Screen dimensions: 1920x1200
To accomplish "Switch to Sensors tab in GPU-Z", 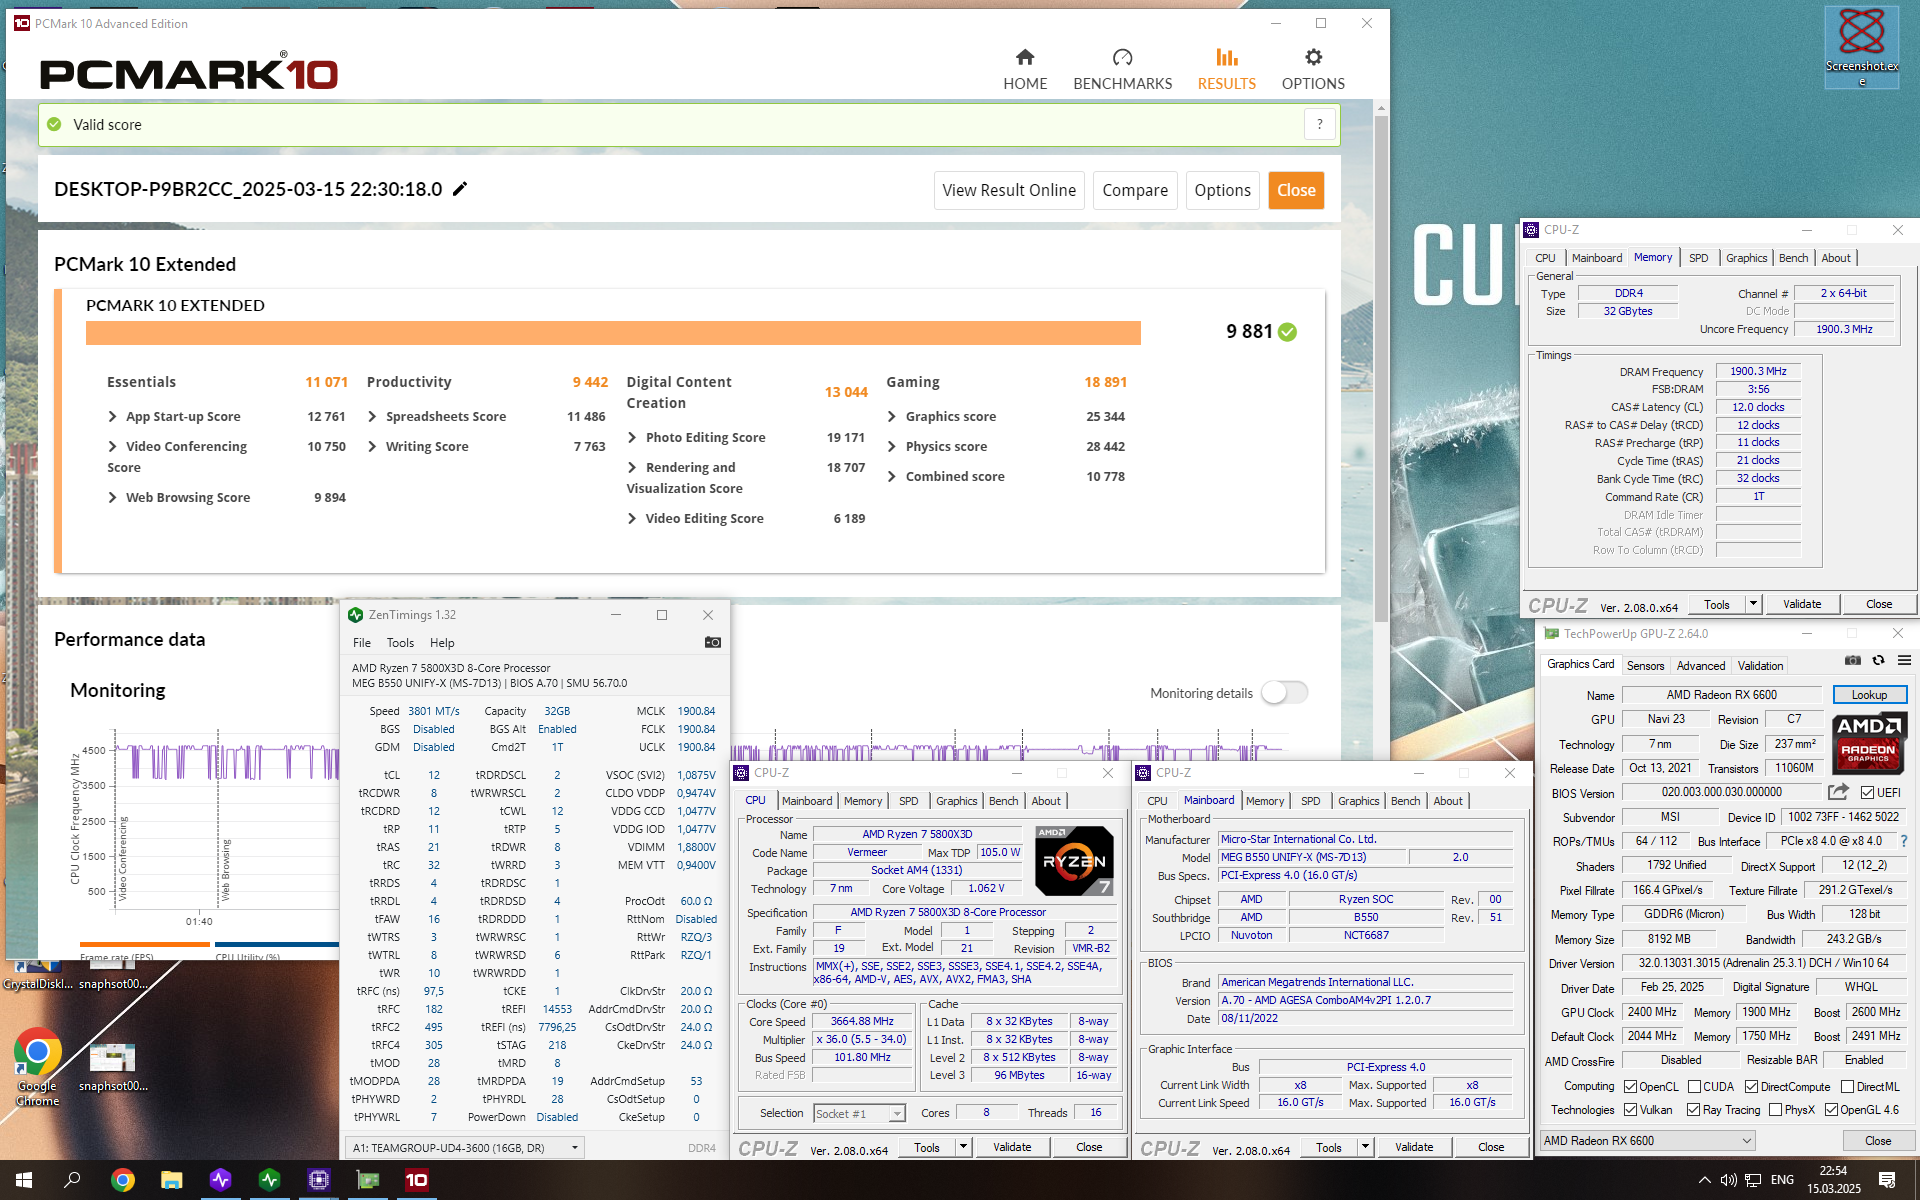I will [x=1645, y=665].
